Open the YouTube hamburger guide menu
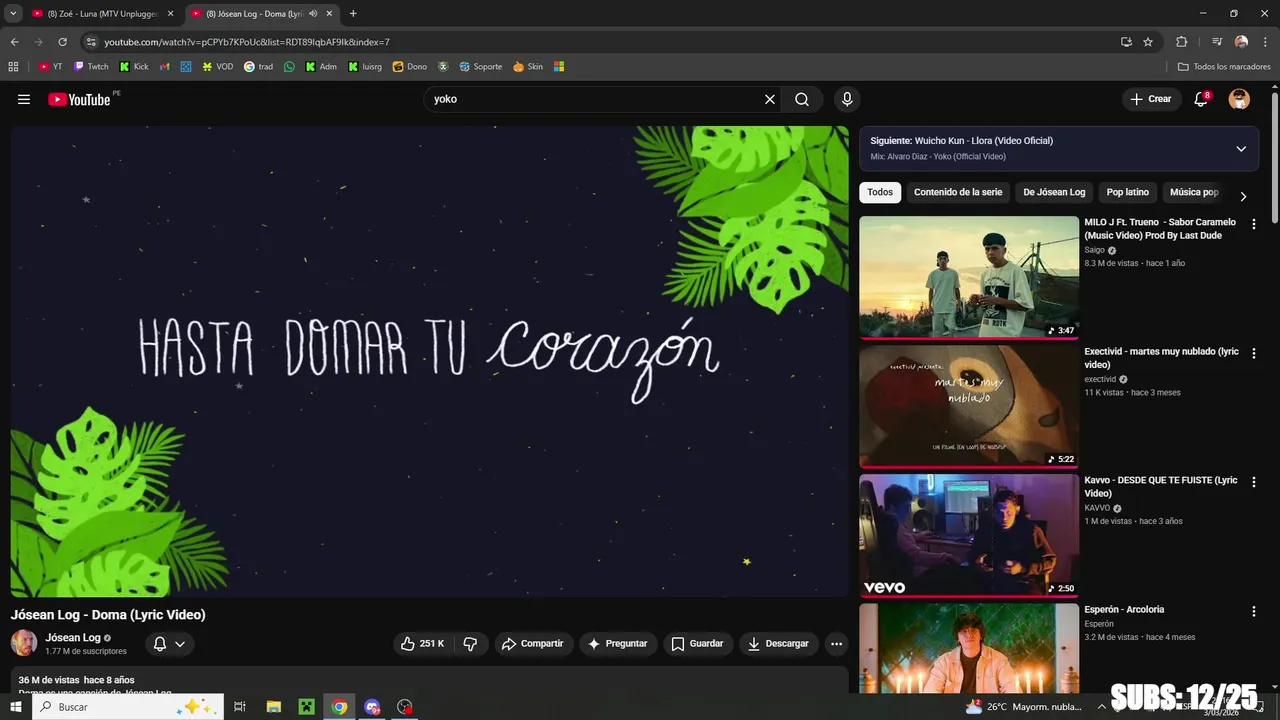Screen dimensions: 1280x720 coord(24,99)
